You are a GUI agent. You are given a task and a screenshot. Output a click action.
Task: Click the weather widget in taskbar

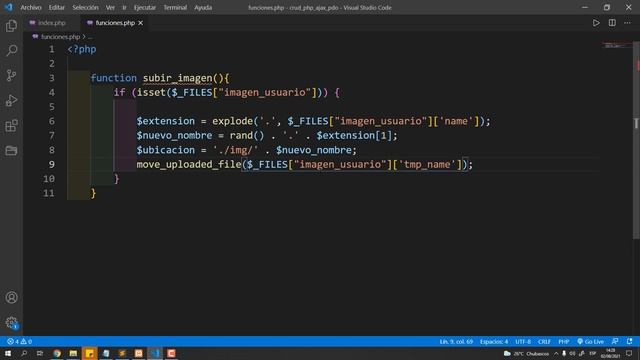[x=526, y=353]
